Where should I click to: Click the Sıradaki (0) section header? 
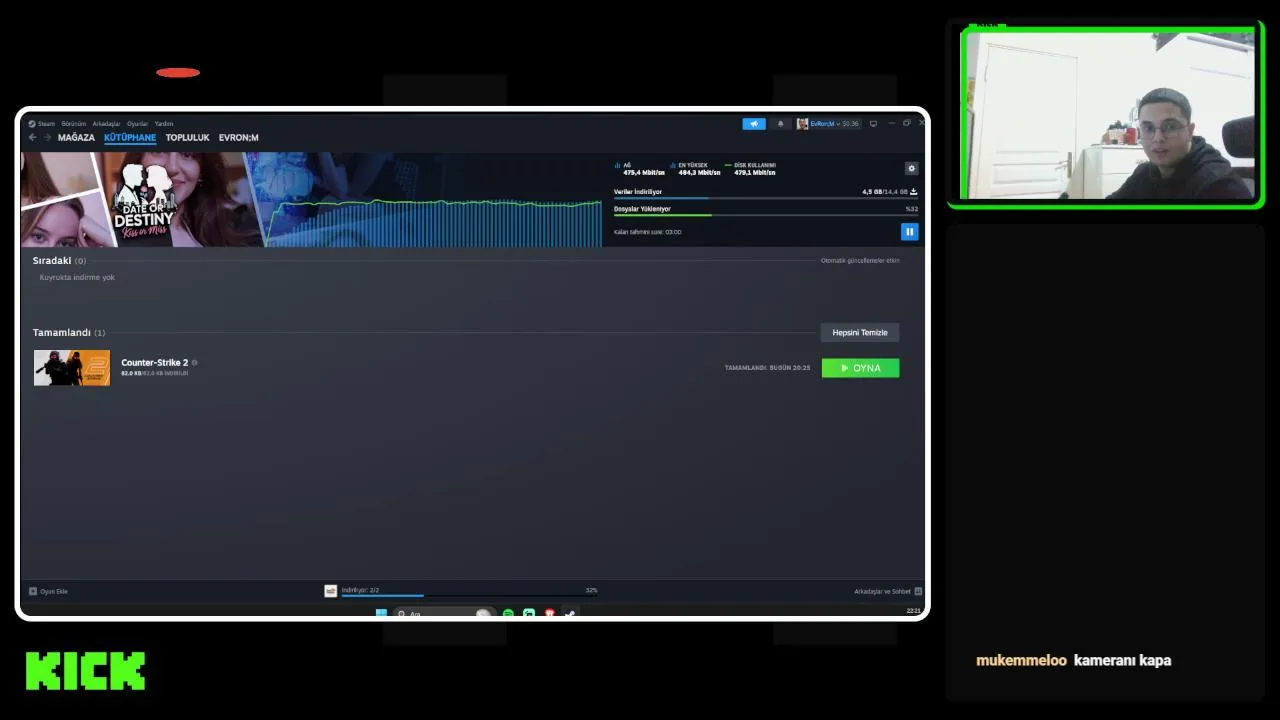tap(59, 260)
